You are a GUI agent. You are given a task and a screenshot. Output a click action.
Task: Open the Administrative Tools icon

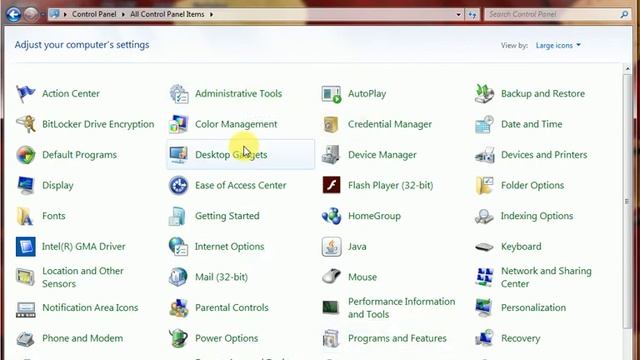tap(179, 93)
